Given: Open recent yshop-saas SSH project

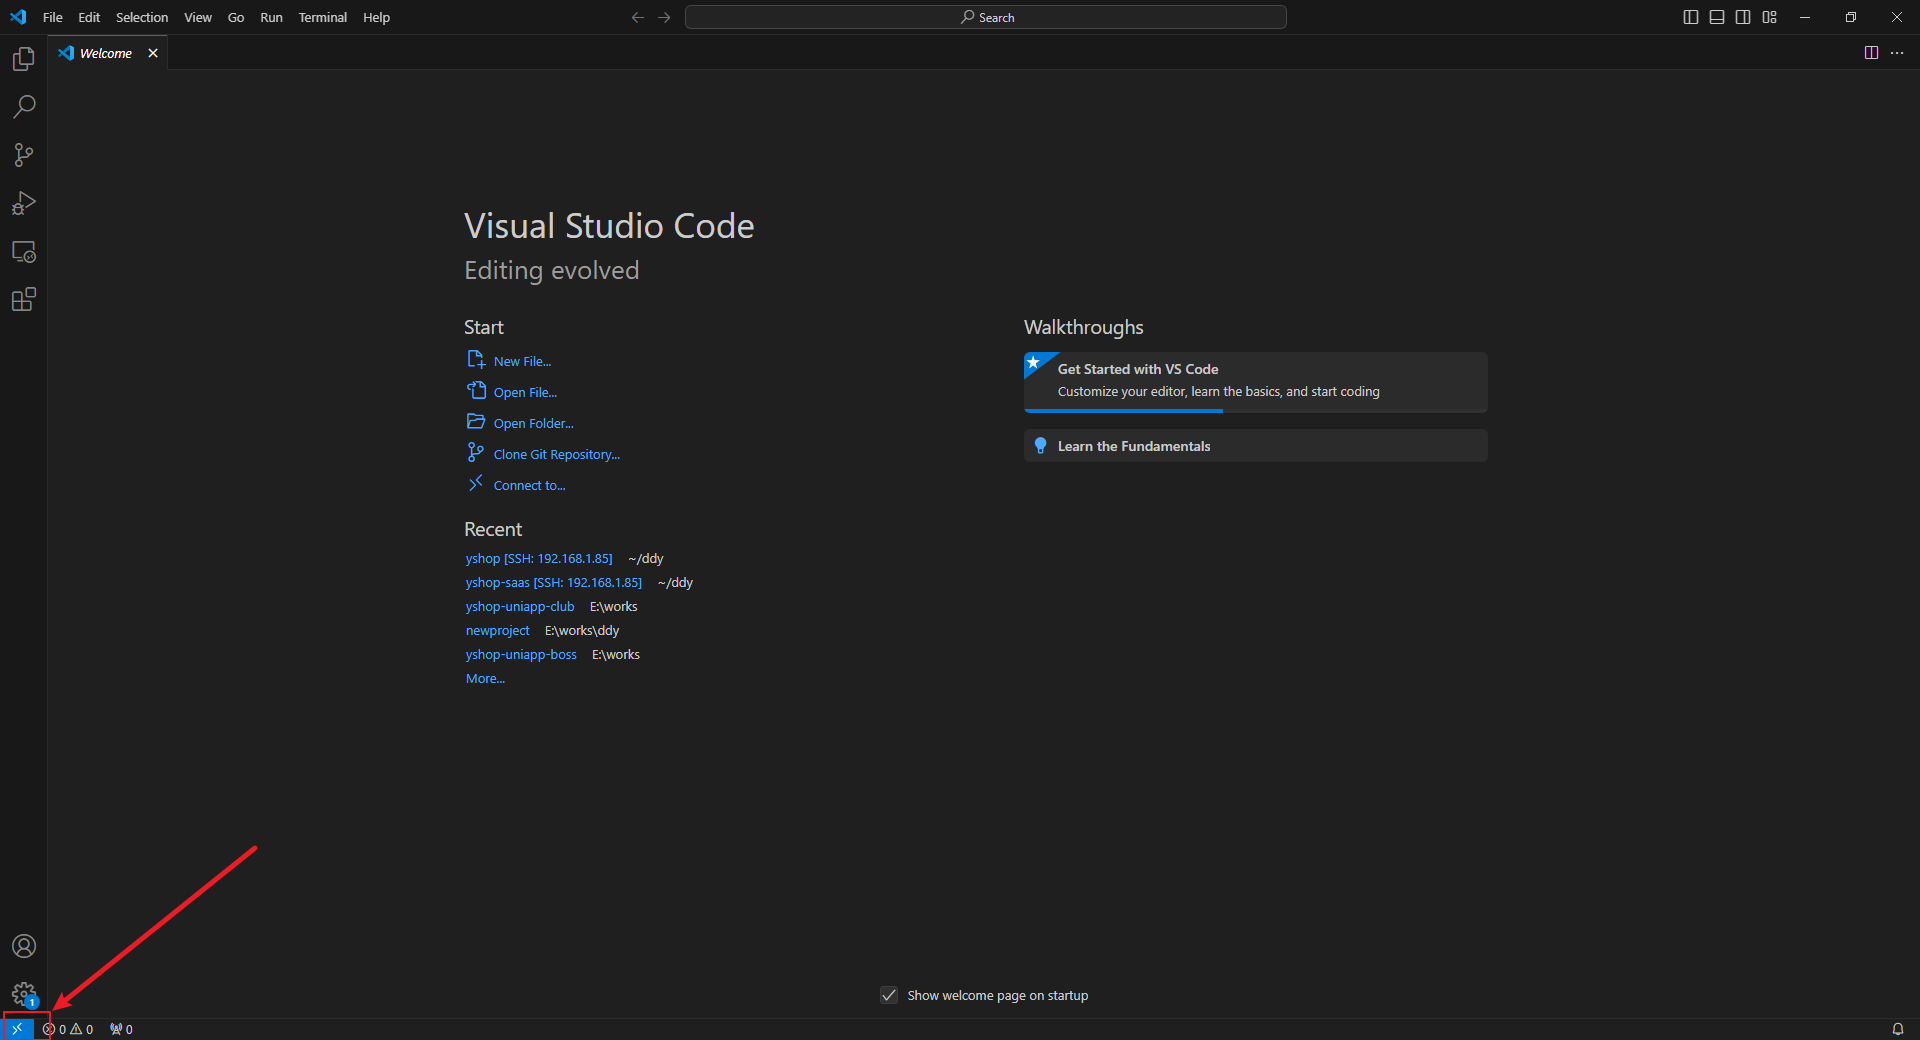Looking at the screenshot, I should (554, 583).
